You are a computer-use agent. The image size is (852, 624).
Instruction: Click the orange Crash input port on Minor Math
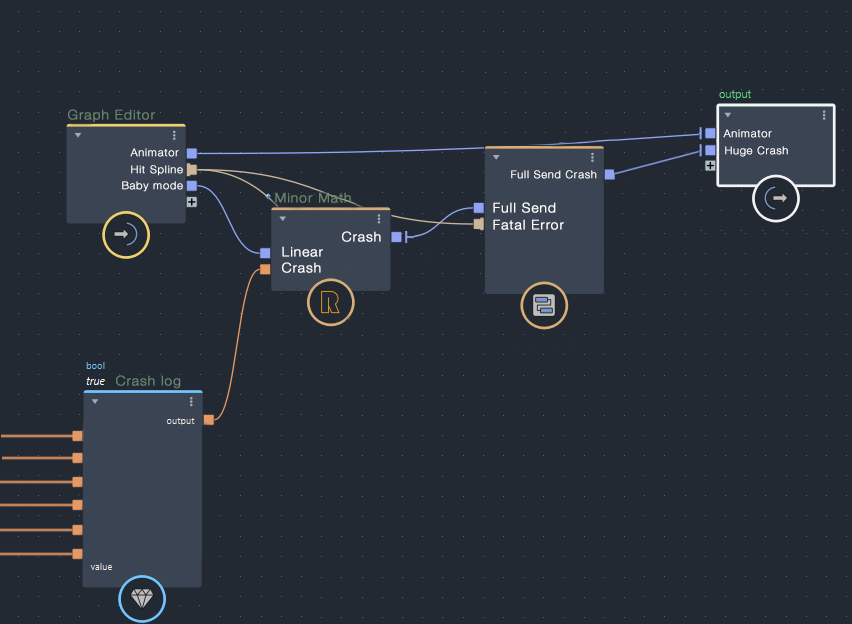tap(265, 269)
